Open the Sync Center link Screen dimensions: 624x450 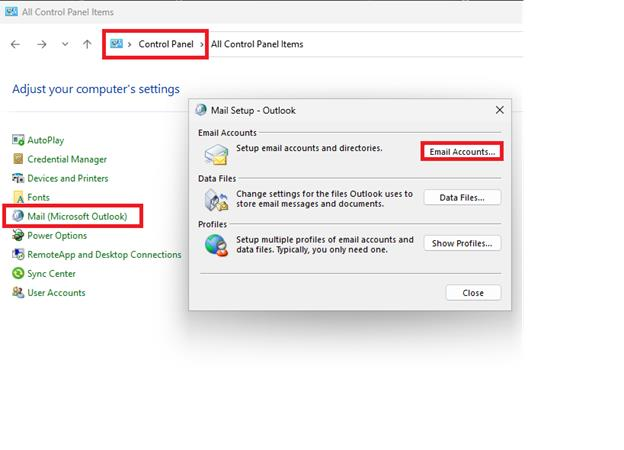(51, 274)
